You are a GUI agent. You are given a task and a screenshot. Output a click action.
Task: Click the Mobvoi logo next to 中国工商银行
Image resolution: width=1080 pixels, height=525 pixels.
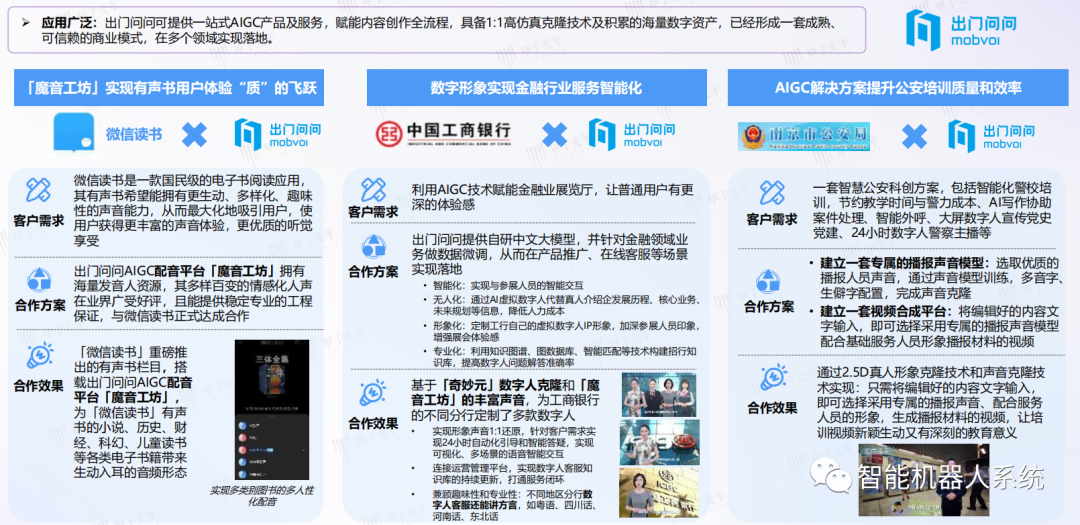pyautogui.click(x=632, y=134)
